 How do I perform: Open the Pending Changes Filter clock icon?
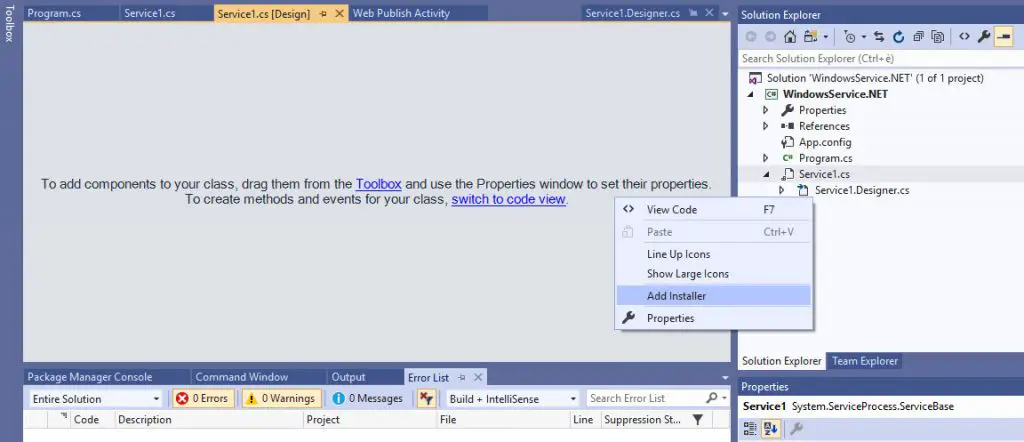pyautogui.click(x=850, y=37)
